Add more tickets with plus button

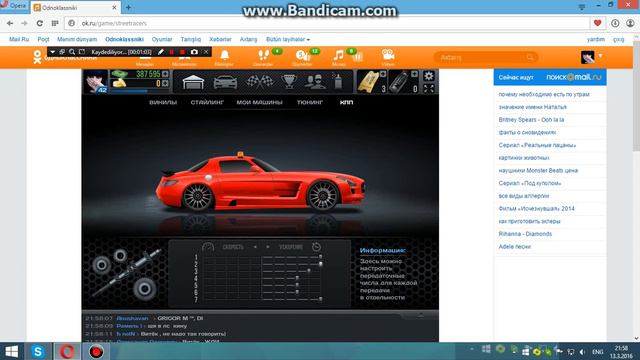383,74
